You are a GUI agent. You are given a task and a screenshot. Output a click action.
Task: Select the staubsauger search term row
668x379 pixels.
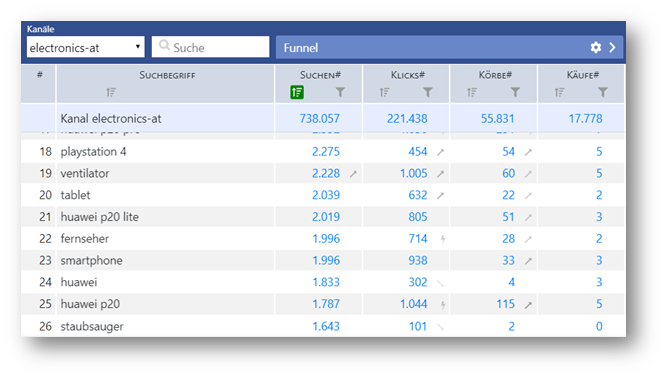[323, 326]
